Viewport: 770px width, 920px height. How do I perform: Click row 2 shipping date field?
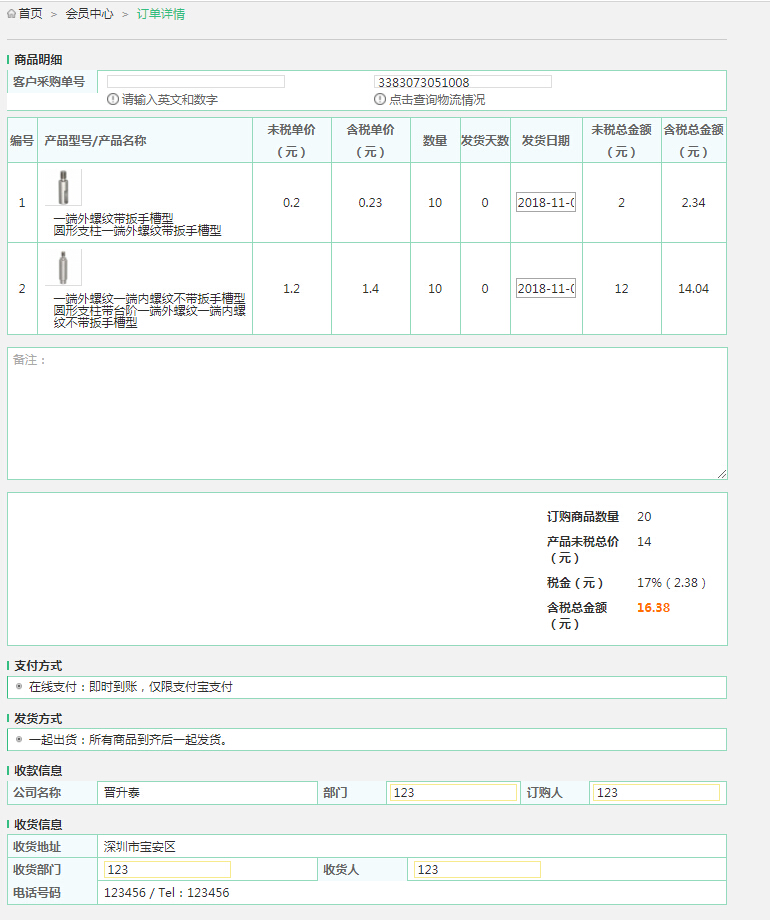(x=546, y=288)
